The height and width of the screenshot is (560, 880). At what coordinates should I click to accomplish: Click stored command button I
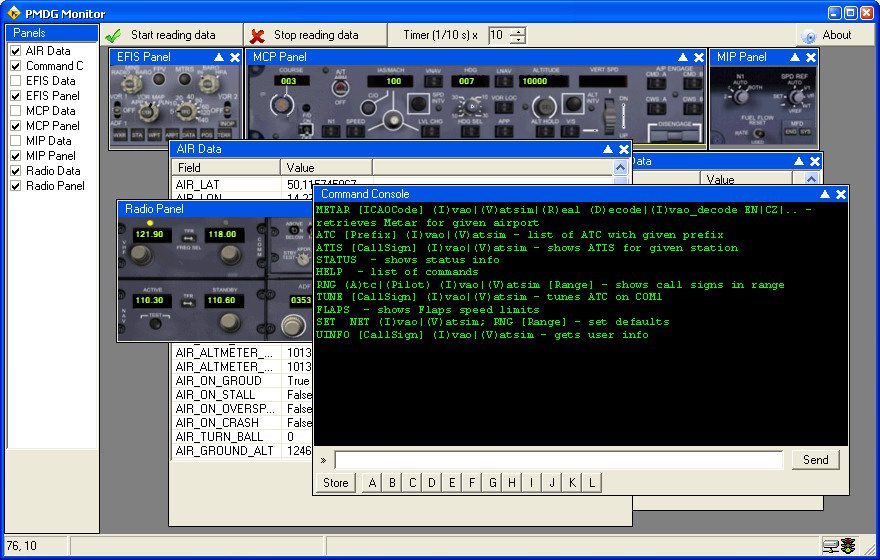pyautogui.click(x=531, y=483)
